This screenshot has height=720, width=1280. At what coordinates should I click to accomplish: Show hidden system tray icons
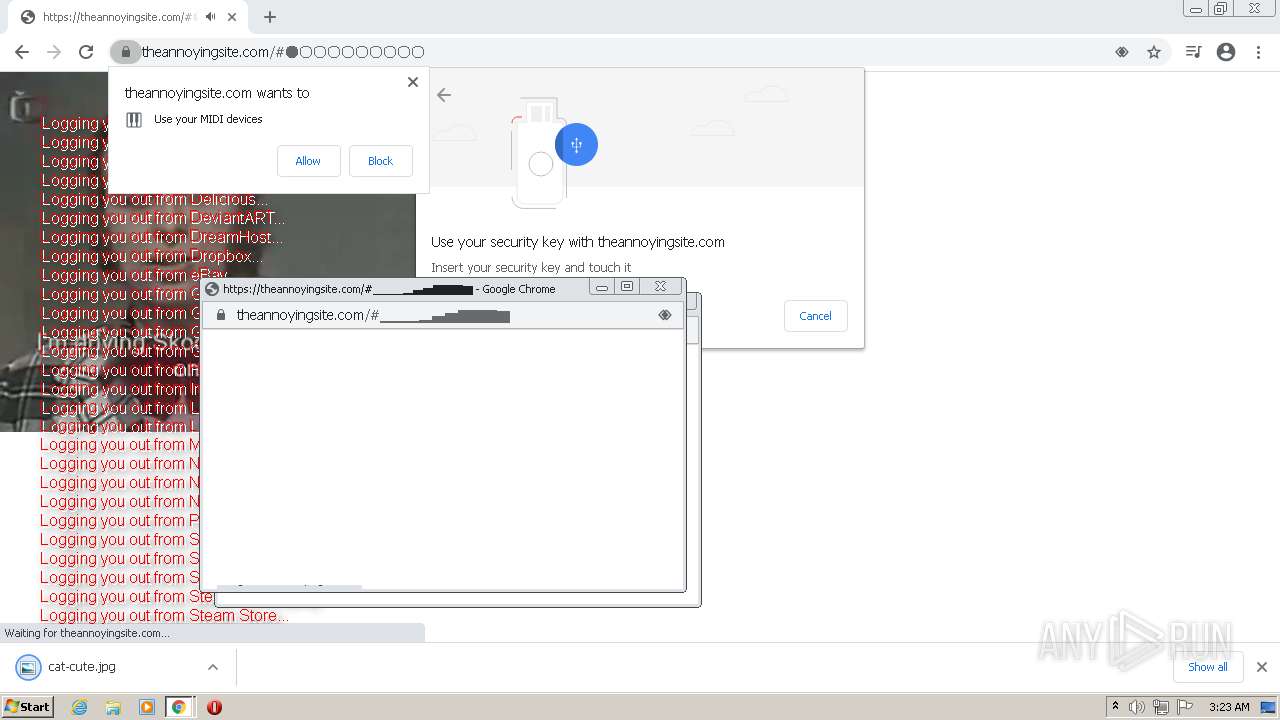pos(1115,707)
